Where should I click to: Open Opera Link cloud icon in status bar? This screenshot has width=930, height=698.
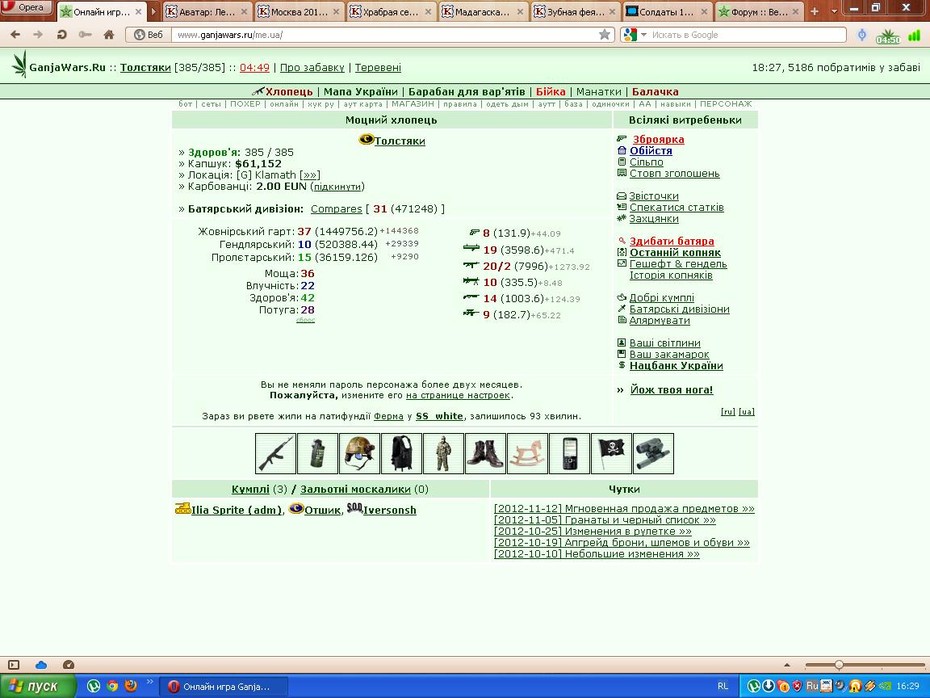[41, 665]
